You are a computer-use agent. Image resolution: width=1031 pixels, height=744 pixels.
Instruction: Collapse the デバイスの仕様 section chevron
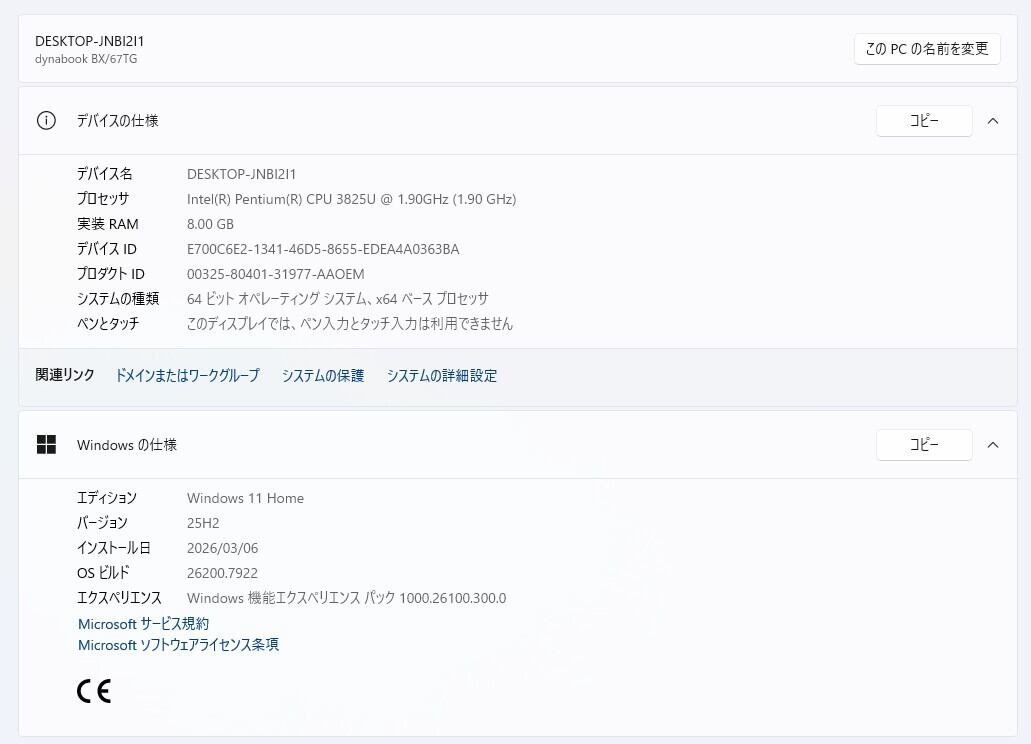click(x=993, y=121)
